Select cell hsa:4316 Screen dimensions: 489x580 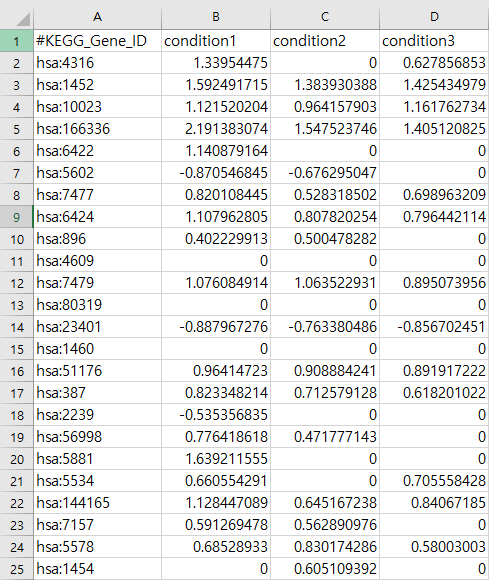pos(97,63)
